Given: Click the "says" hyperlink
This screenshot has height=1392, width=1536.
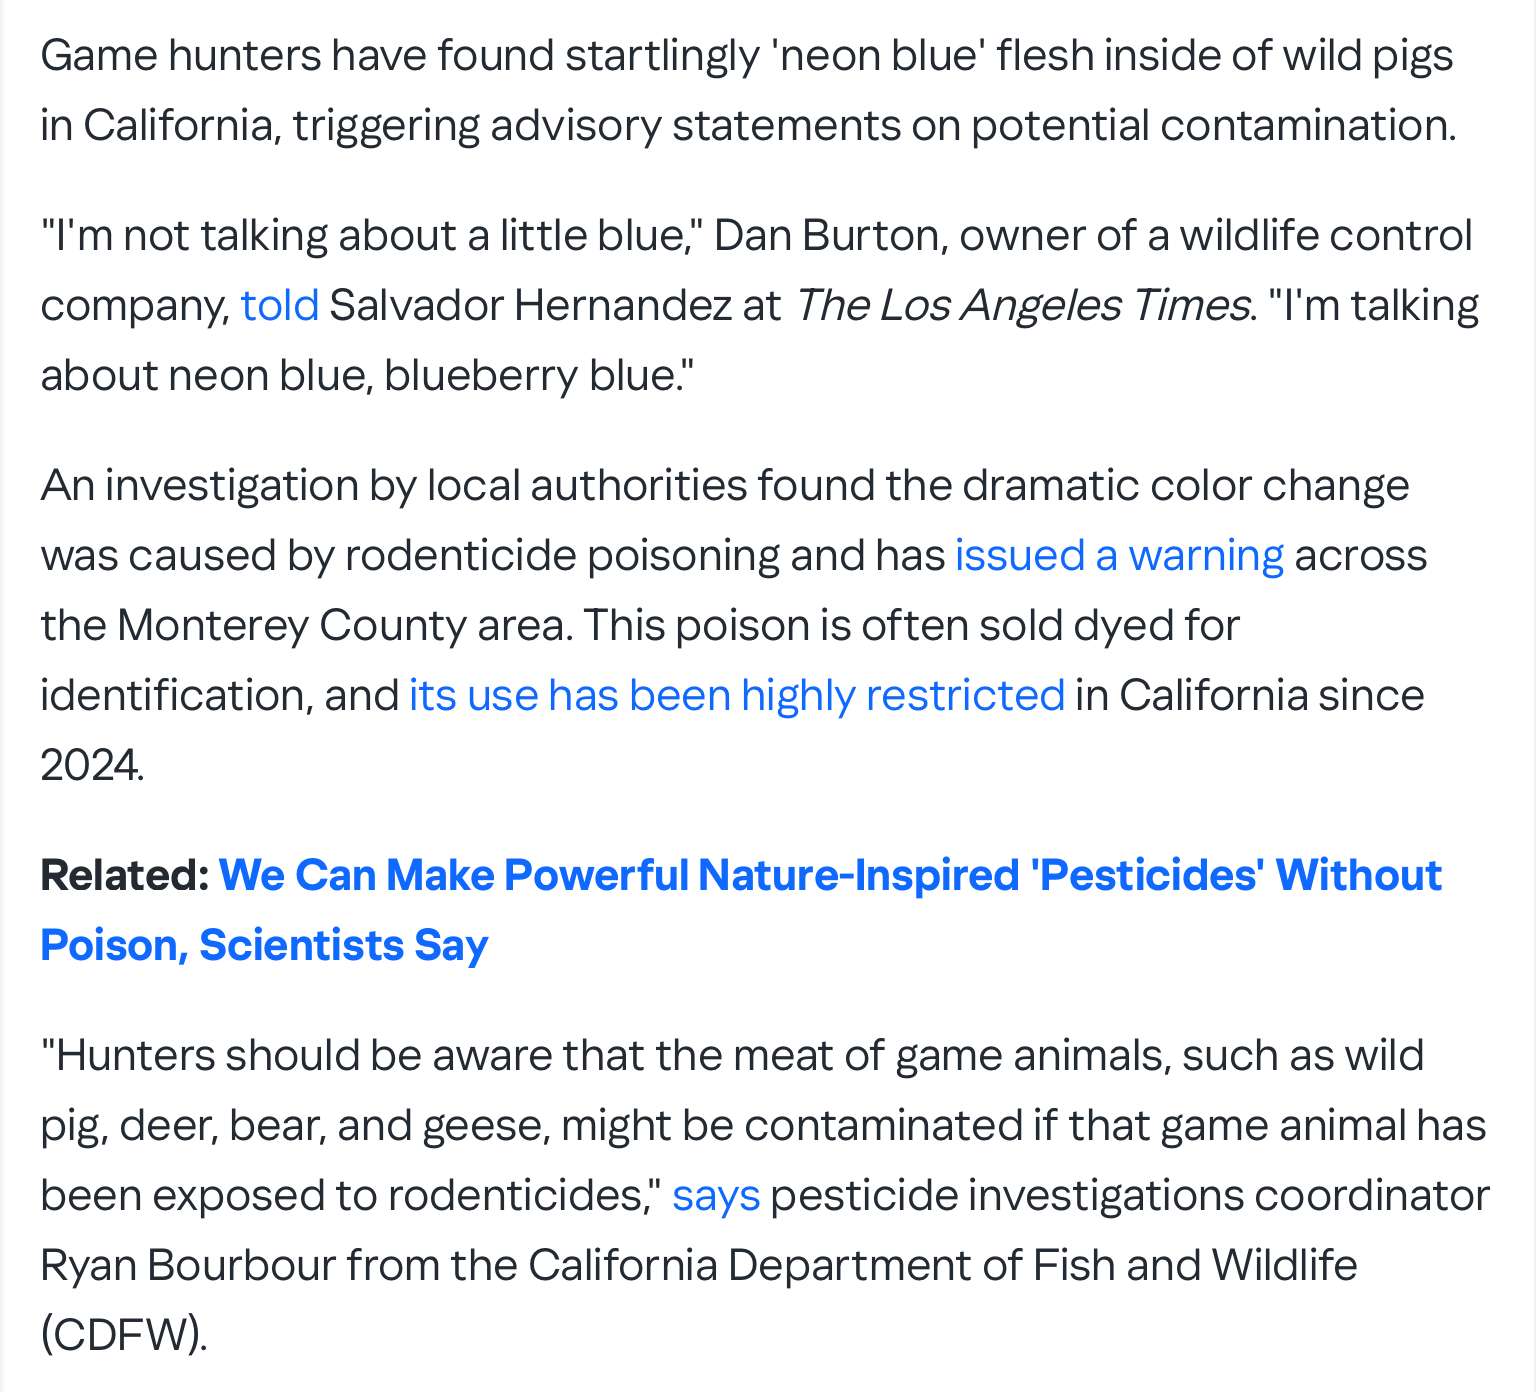Looking at the screenshot, I should 715,1196.
